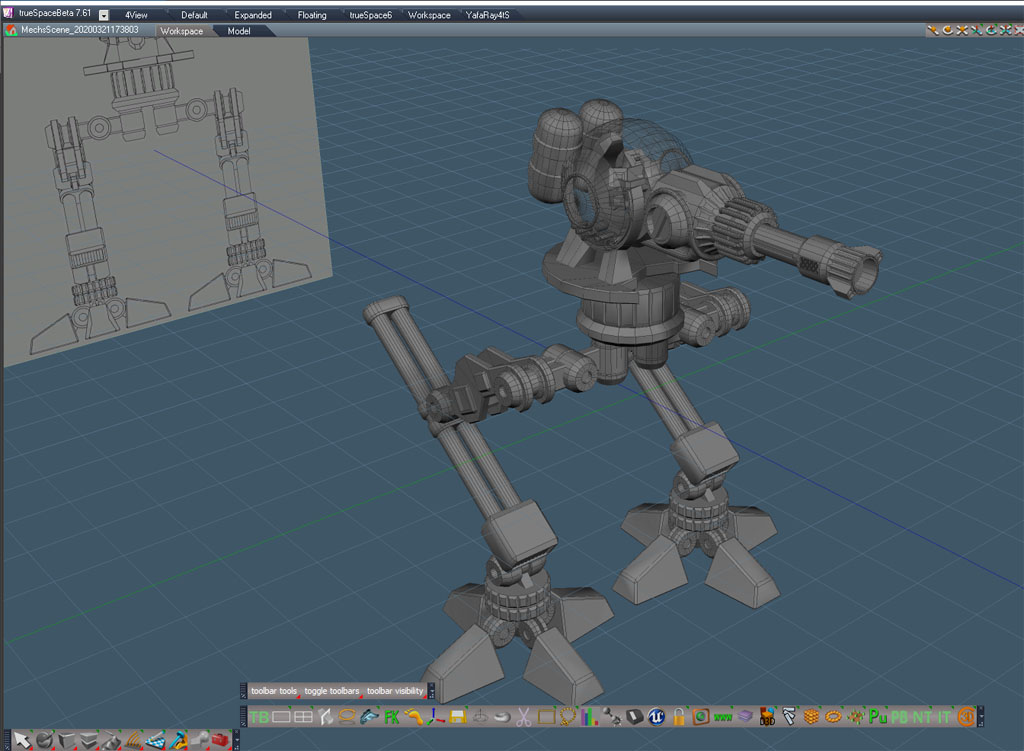Click the green www icon
Screen dimensions: 1024x751
(x=723, y=717)
